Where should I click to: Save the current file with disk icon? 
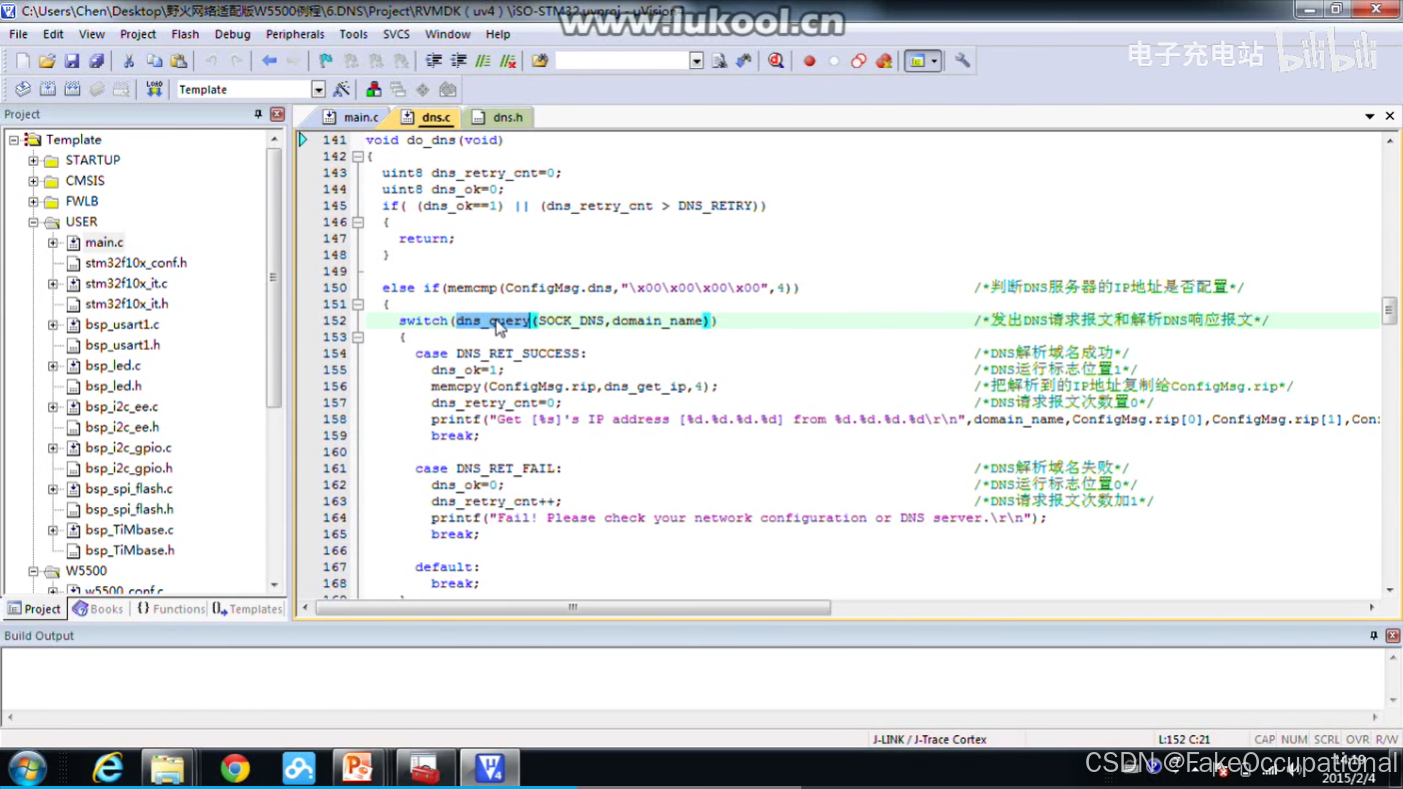coord(72,61)
